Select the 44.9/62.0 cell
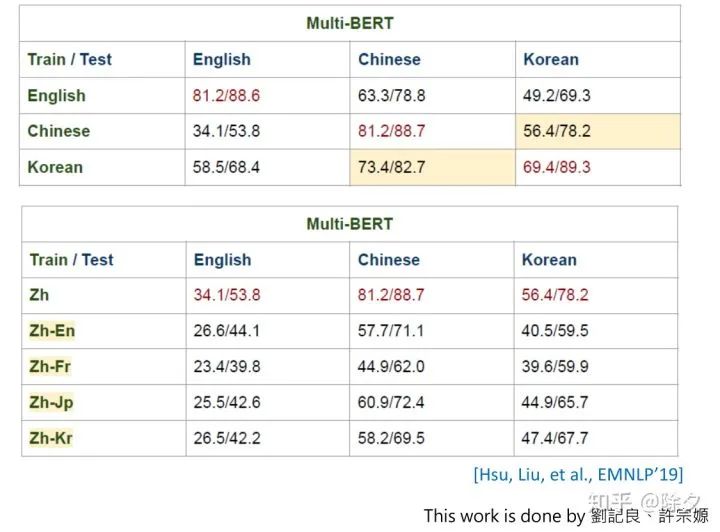The height and width of the screenshot is (532, 720). coord(391,367)
